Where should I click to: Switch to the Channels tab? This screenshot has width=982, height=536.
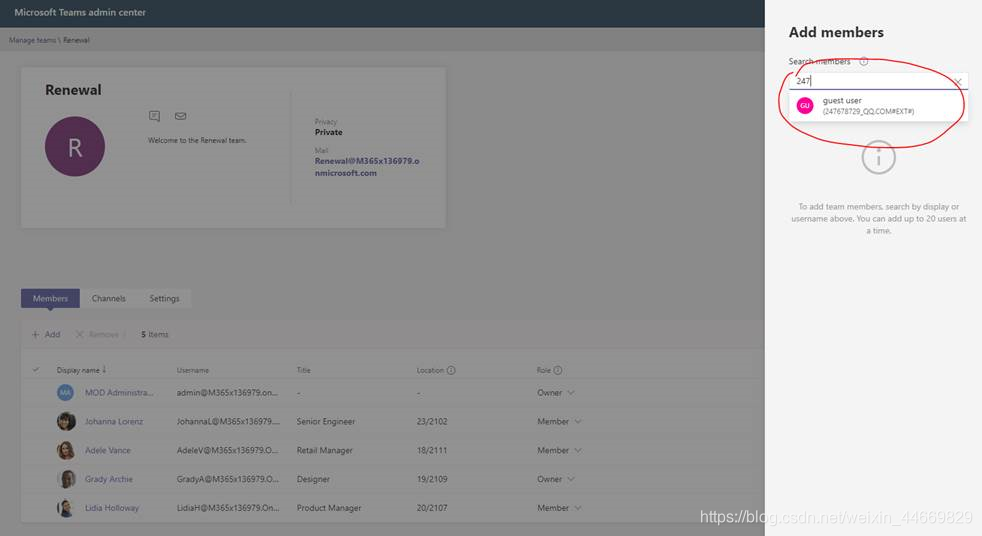pos(108,298)
